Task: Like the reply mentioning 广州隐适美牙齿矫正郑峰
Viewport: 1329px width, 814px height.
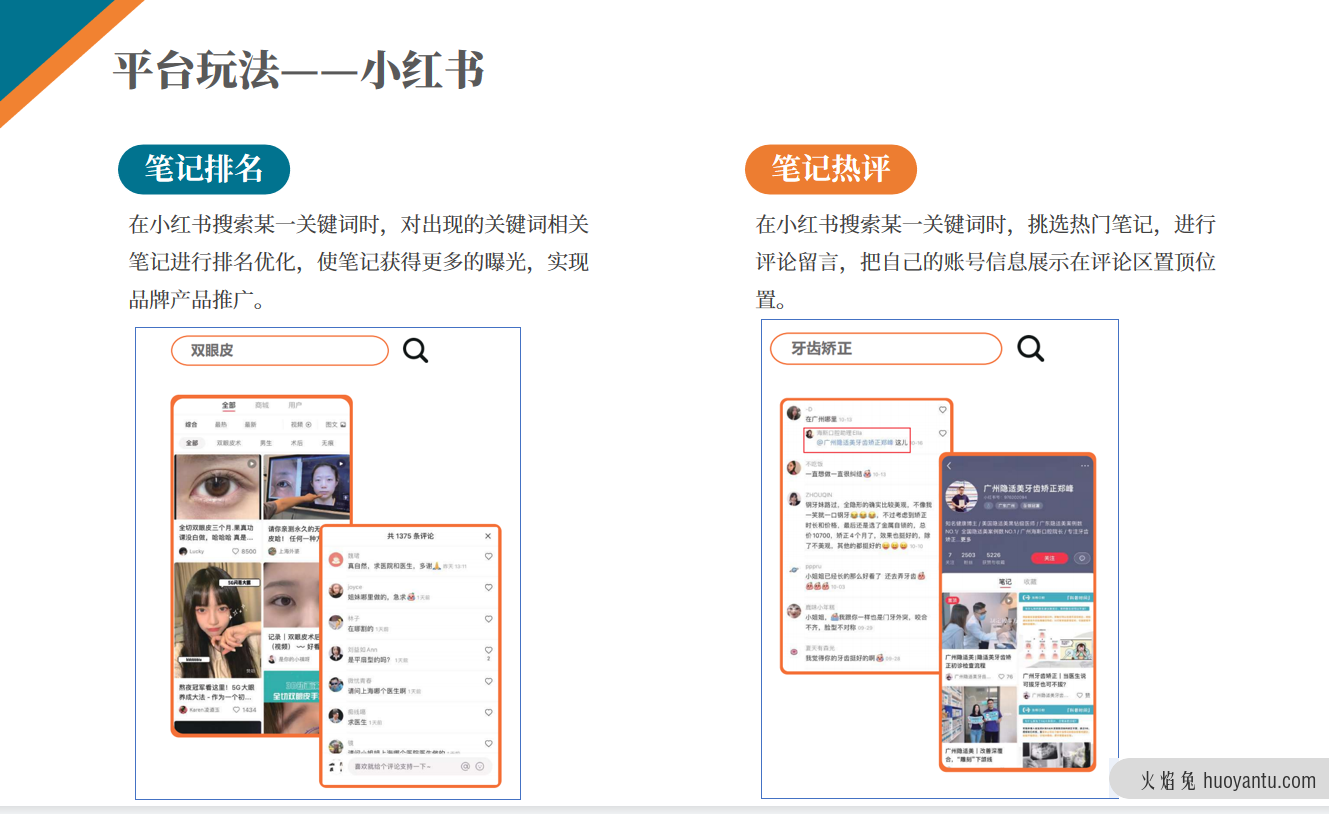Action: (942, 433)
